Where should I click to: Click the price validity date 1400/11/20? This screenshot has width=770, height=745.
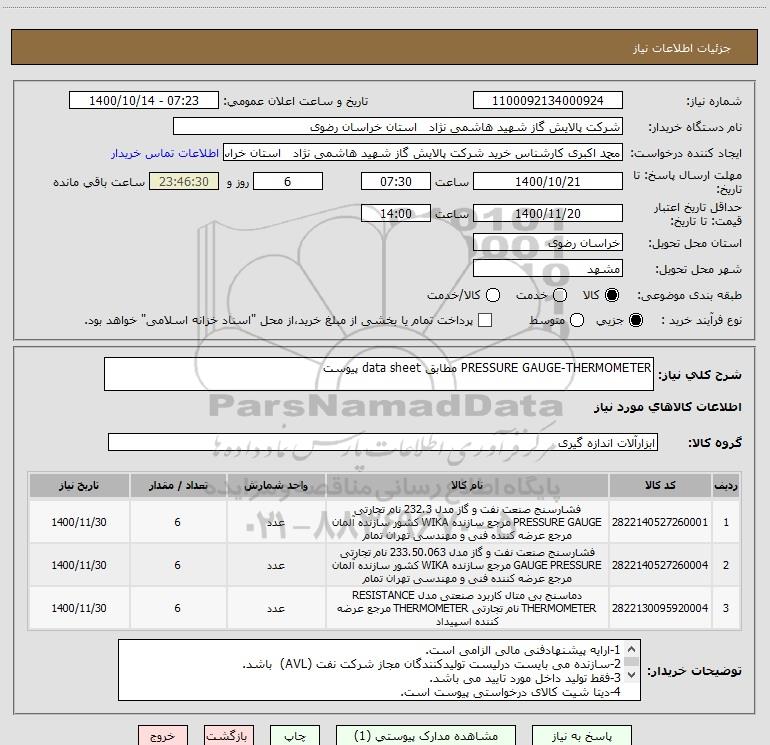[548, 213]
